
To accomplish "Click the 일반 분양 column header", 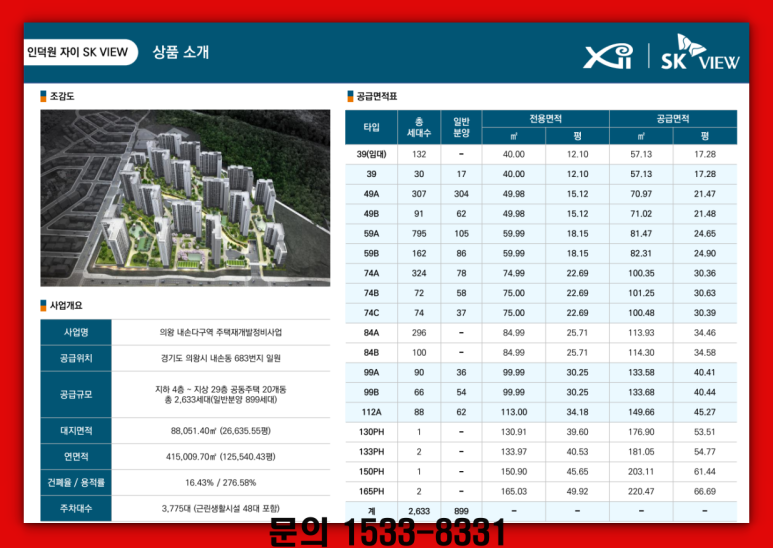I will [461, 127].
